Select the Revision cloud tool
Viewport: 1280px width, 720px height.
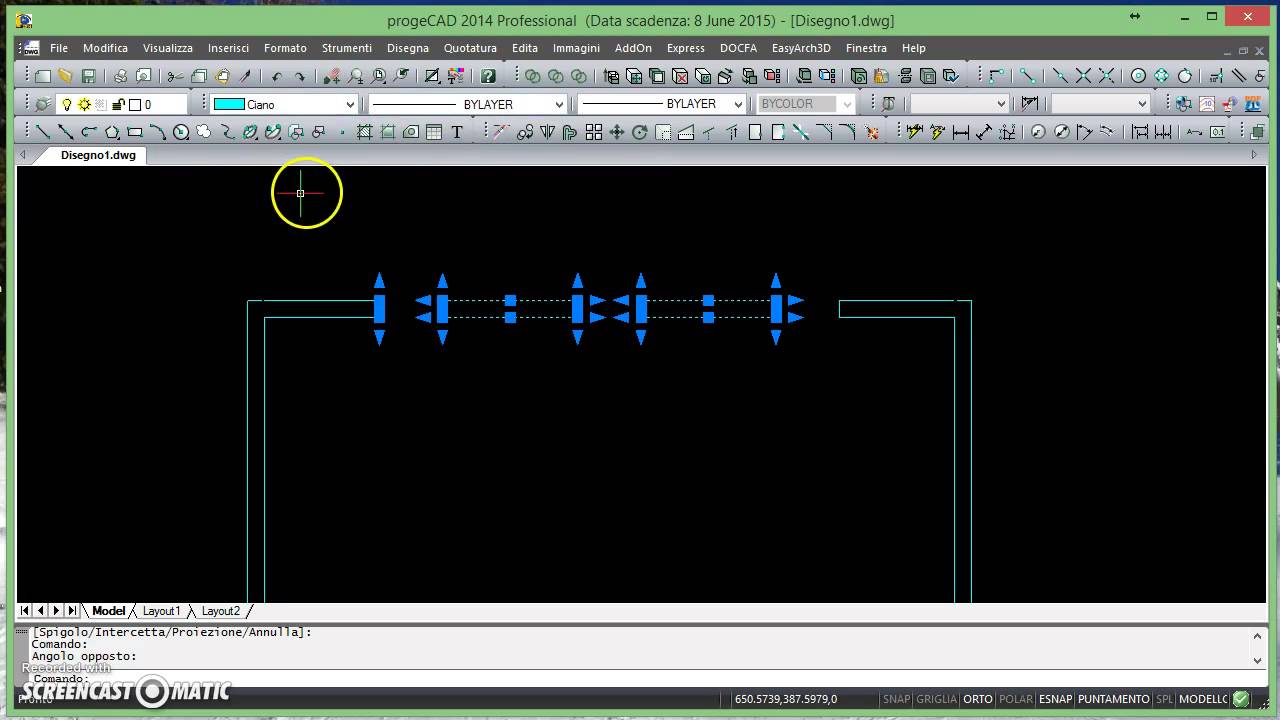pos(204,132)
